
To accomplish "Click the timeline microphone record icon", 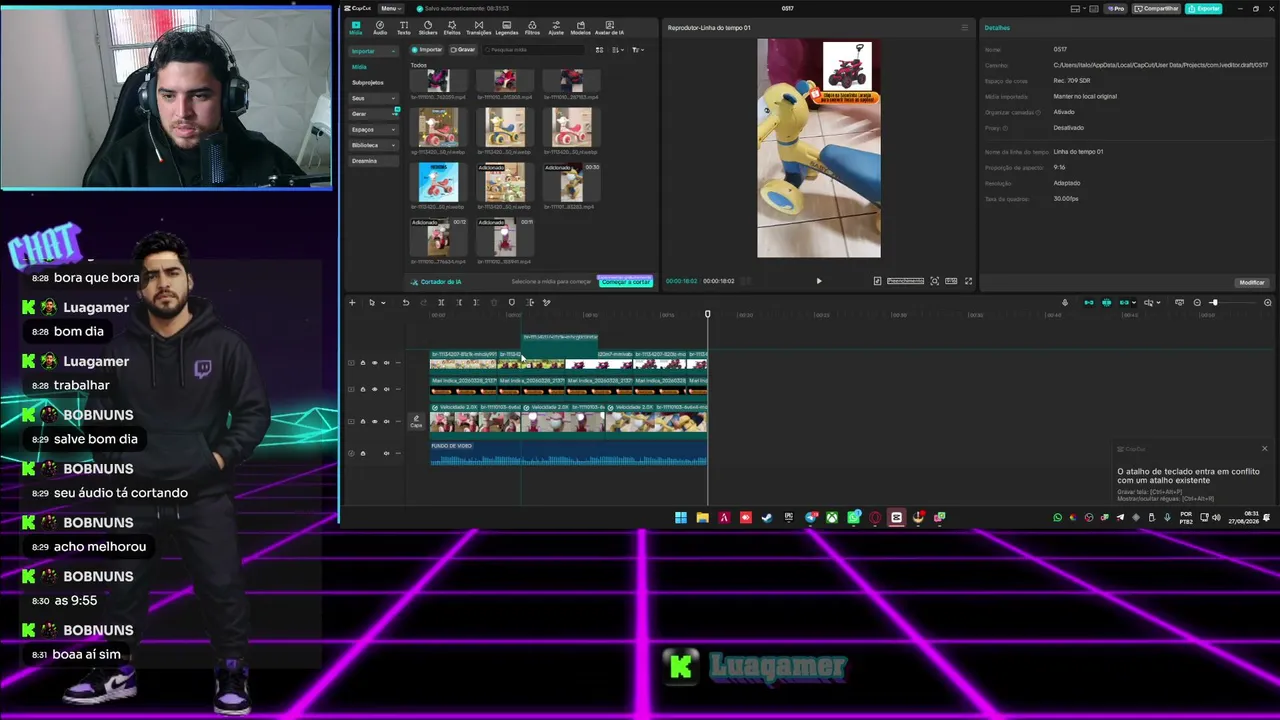I will coord(1065,302).
